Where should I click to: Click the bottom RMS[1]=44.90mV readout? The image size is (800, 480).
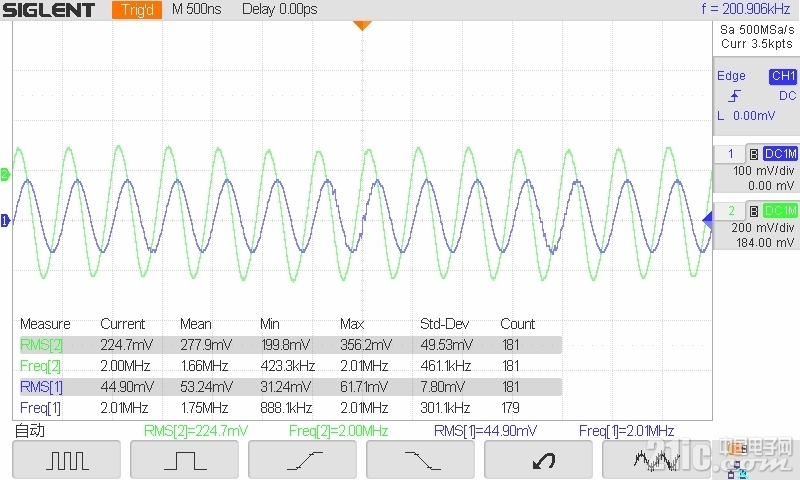[485, 431]
